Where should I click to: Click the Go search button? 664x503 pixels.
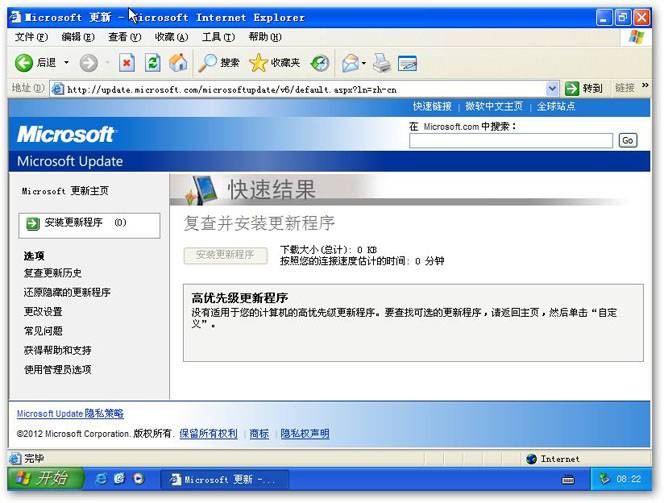click(628, 141)
